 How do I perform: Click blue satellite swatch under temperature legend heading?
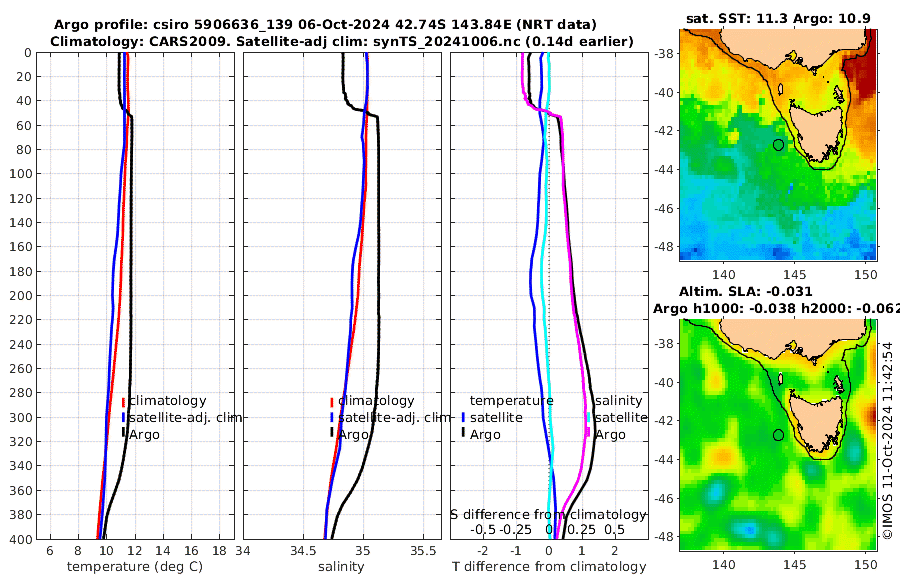(x=463, y=417)
